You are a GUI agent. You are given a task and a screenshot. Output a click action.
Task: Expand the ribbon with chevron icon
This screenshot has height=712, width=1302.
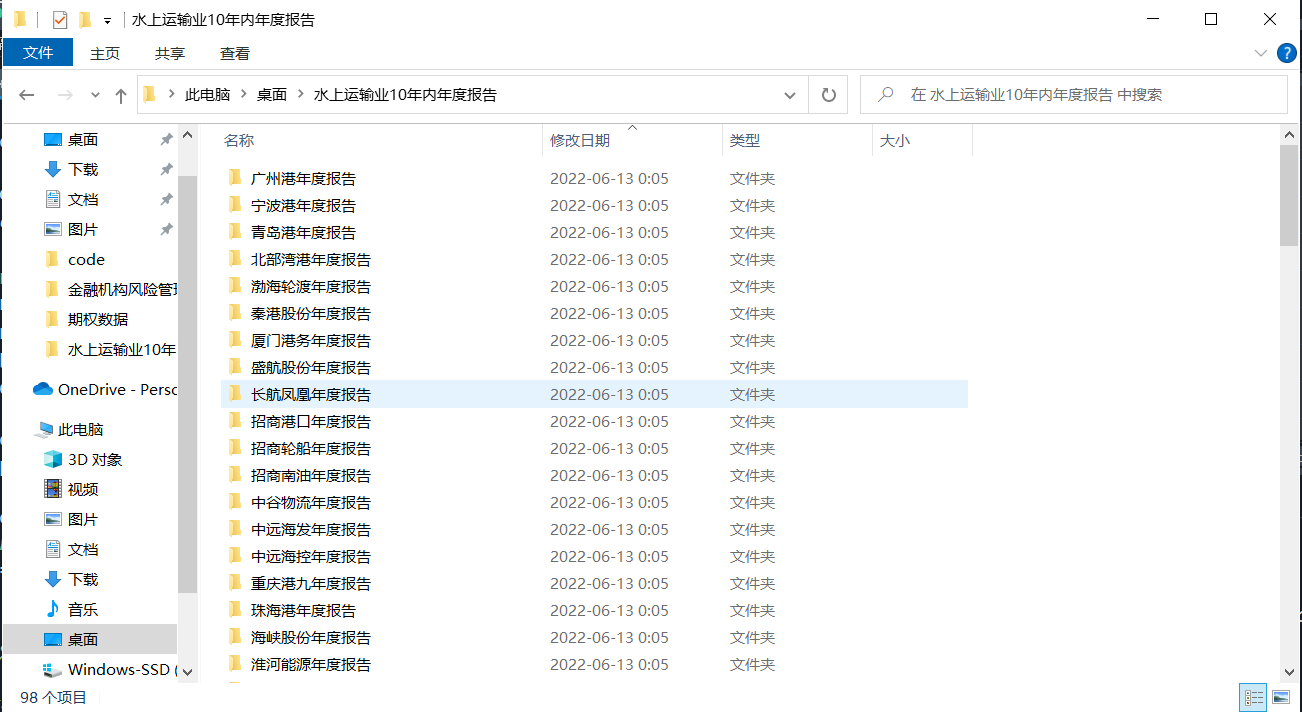click(1260, 53)
